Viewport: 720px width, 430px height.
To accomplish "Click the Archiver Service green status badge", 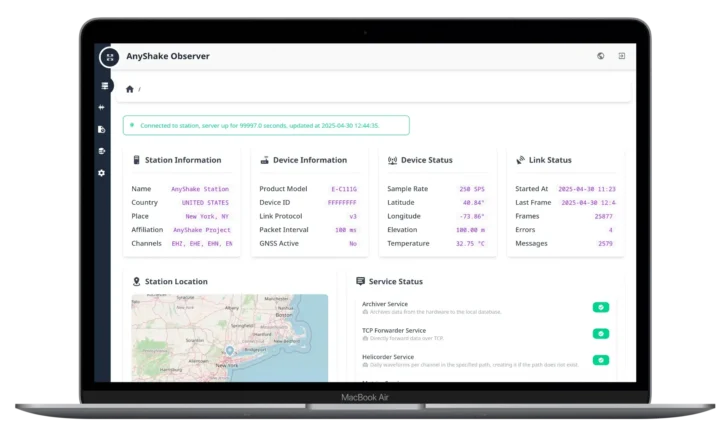I will pyautogui.click(x=601, y=307).
